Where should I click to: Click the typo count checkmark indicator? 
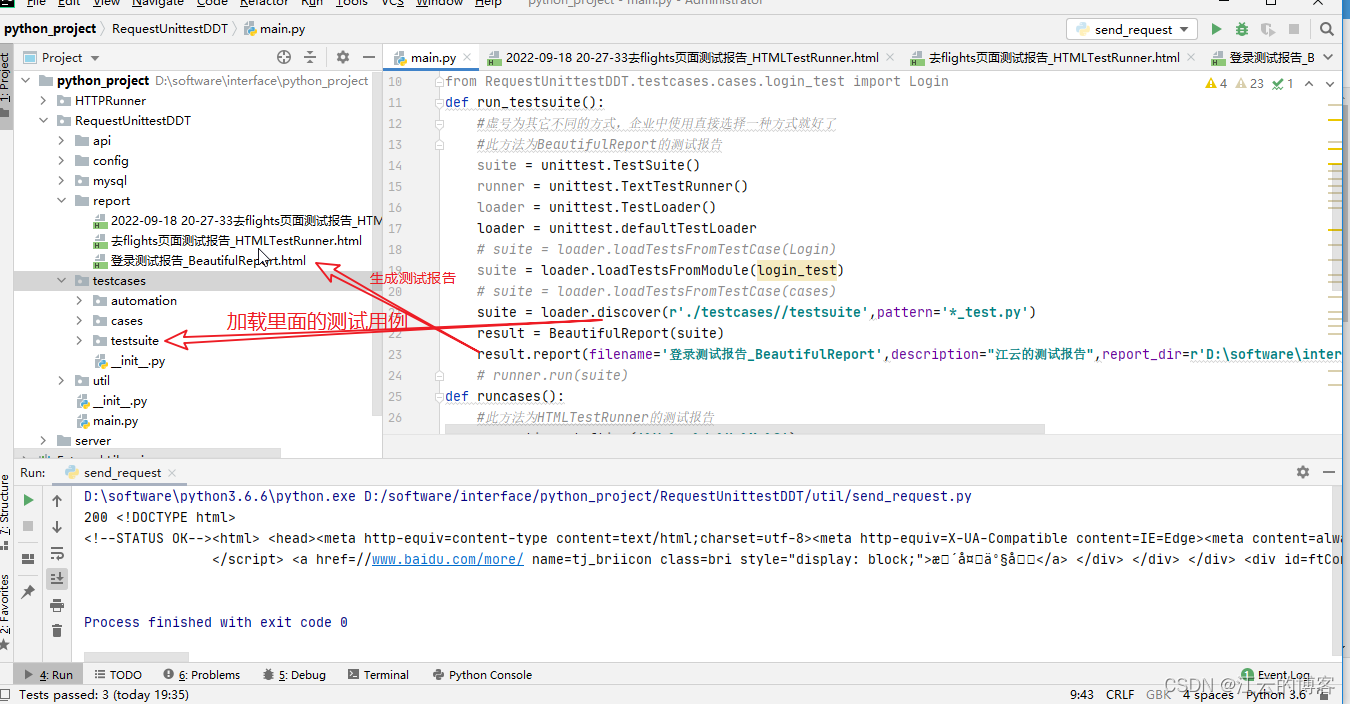(x=1283, y=84)
